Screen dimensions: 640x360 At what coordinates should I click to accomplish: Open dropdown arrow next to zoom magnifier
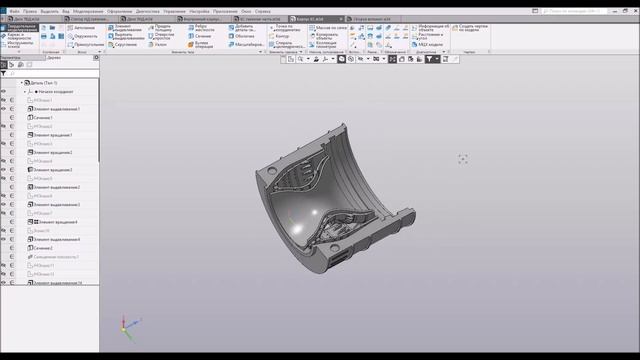[308, 59]
